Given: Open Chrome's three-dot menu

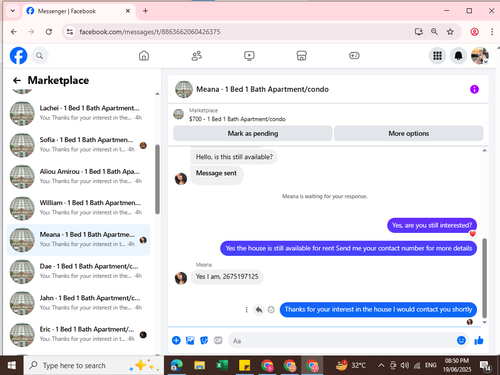Looking at the screenshot, I should click(492, 32).
